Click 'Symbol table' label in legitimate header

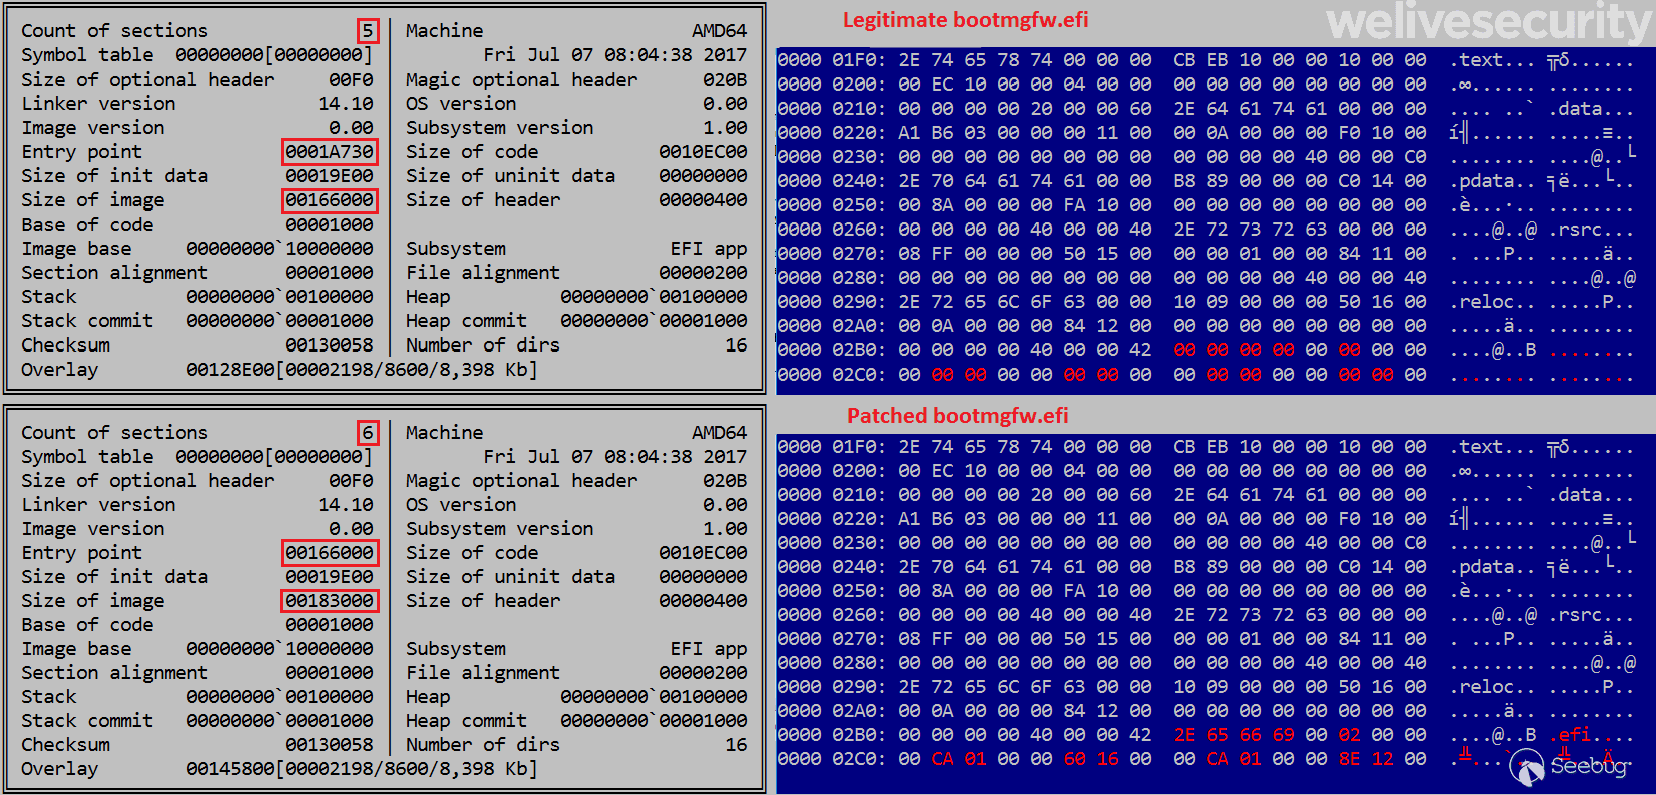click(x=88, y=55)
